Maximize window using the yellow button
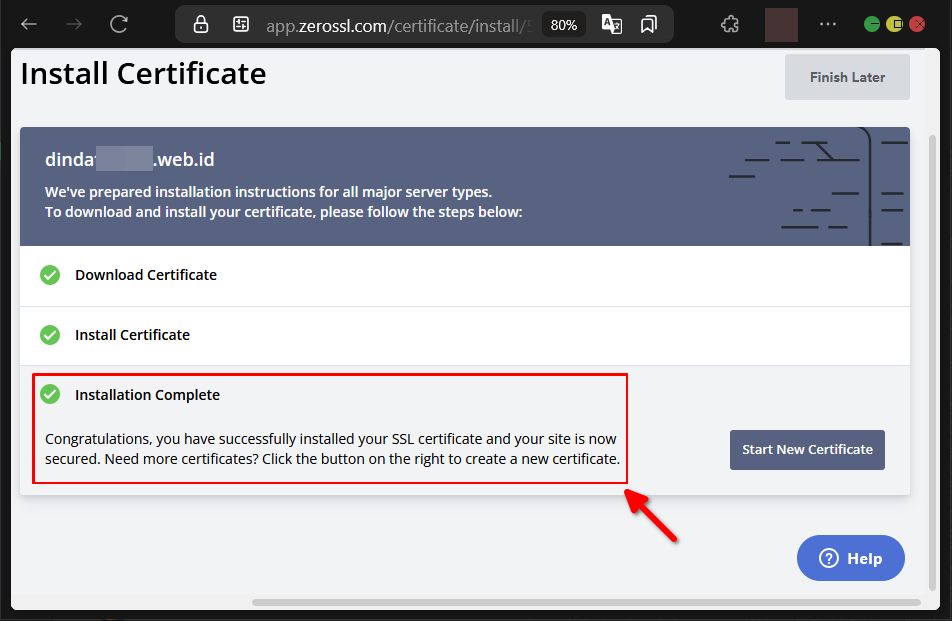 [894, 24]
